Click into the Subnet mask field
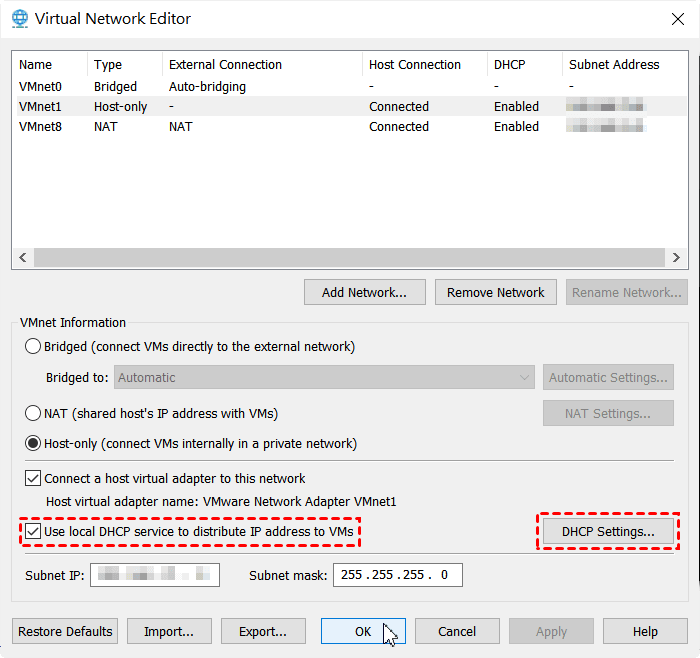Screen dimensions: 700x658 click(398, 575)
